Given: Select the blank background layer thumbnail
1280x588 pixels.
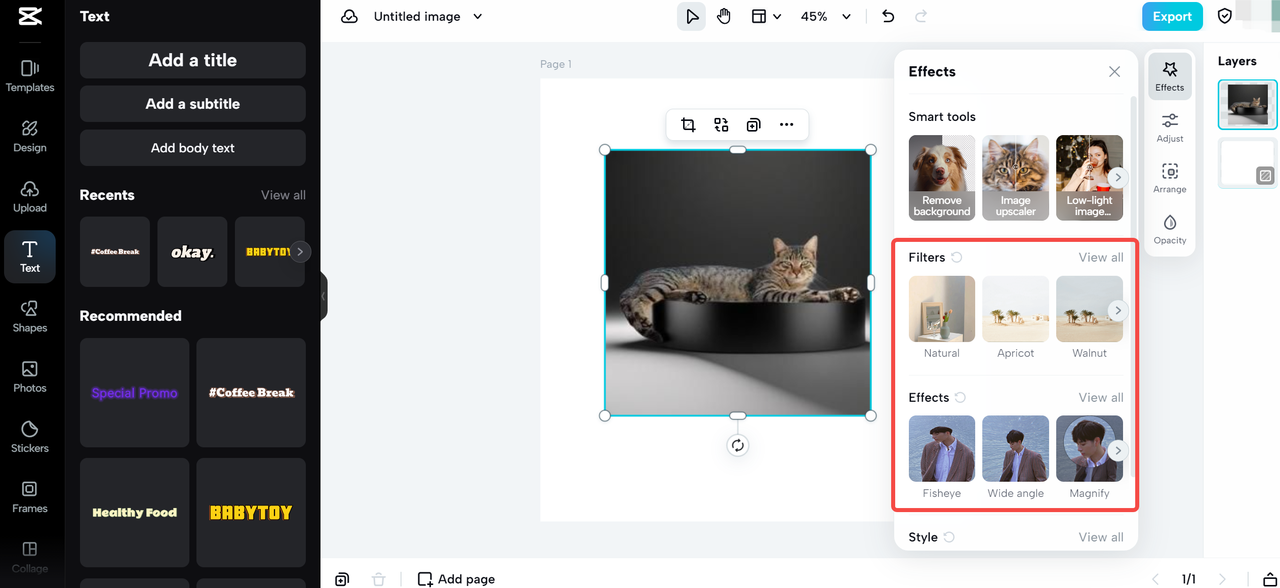Looking at the screenshot, I should click(x=1247, y=164).
